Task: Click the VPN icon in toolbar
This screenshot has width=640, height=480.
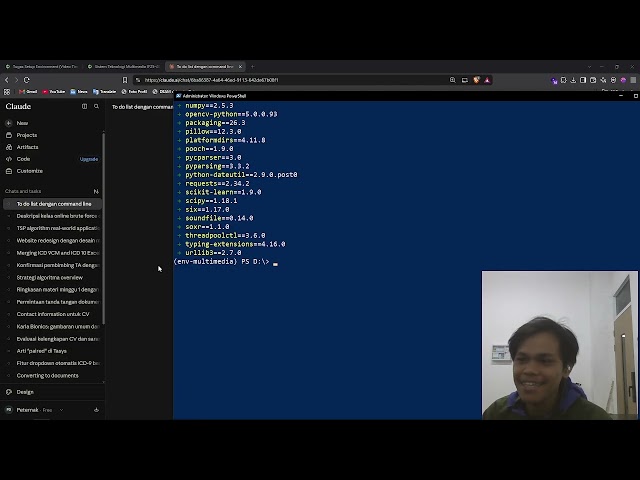Action: click(x=613, y=80)
